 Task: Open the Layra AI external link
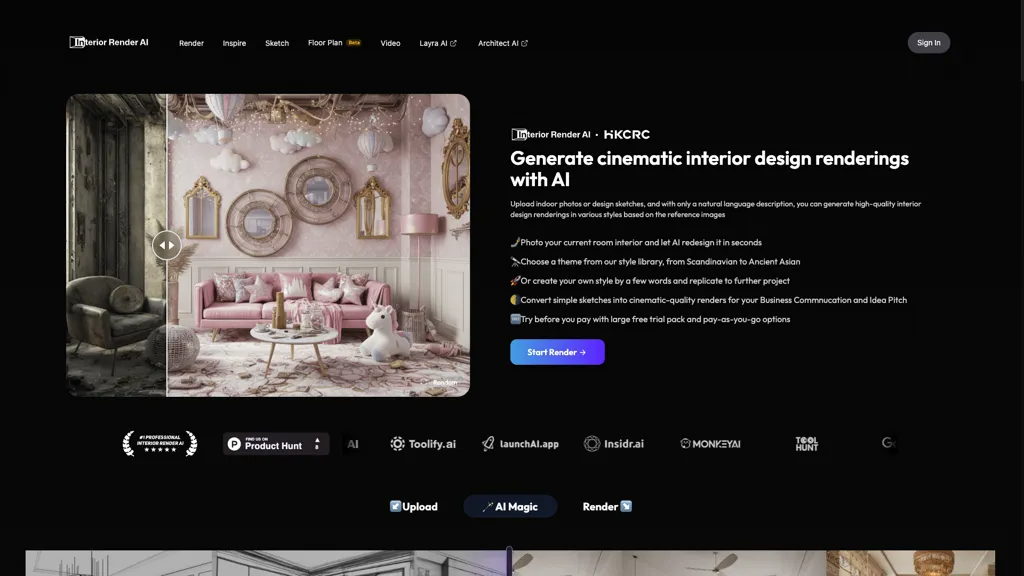coord(438,43)
